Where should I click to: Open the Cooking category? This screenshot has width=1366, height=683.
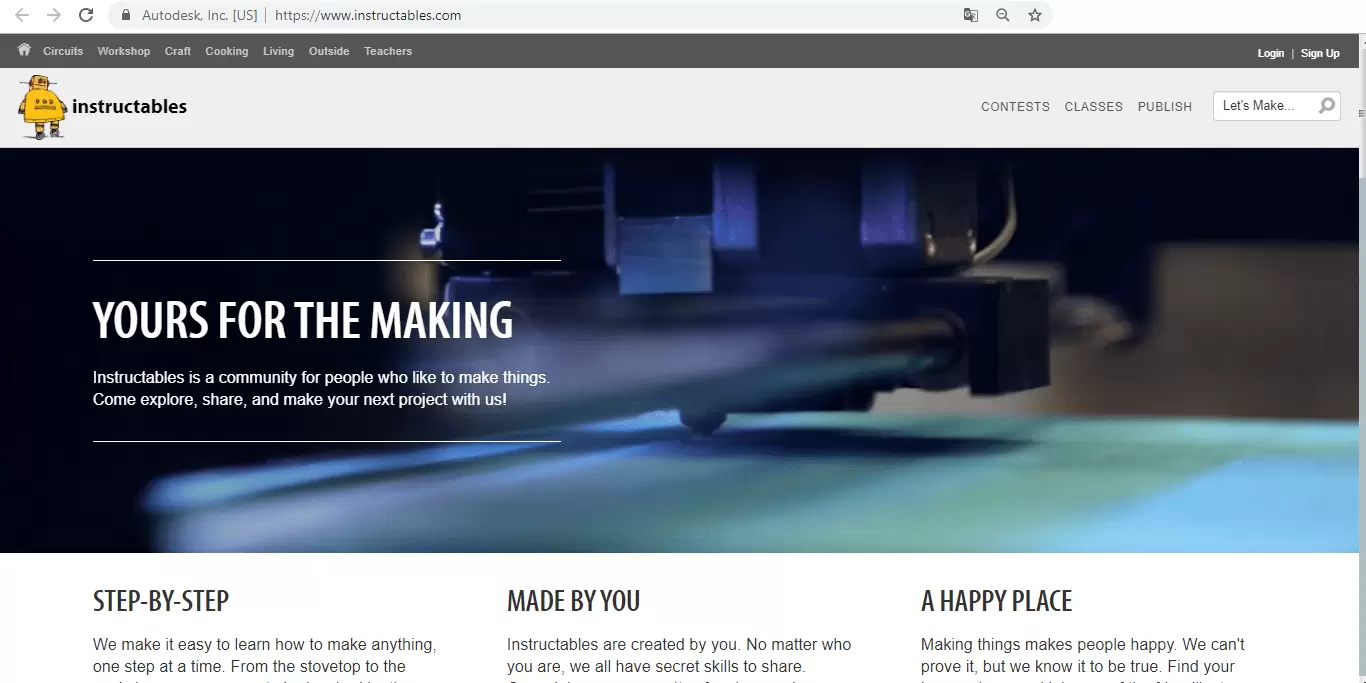227,51
